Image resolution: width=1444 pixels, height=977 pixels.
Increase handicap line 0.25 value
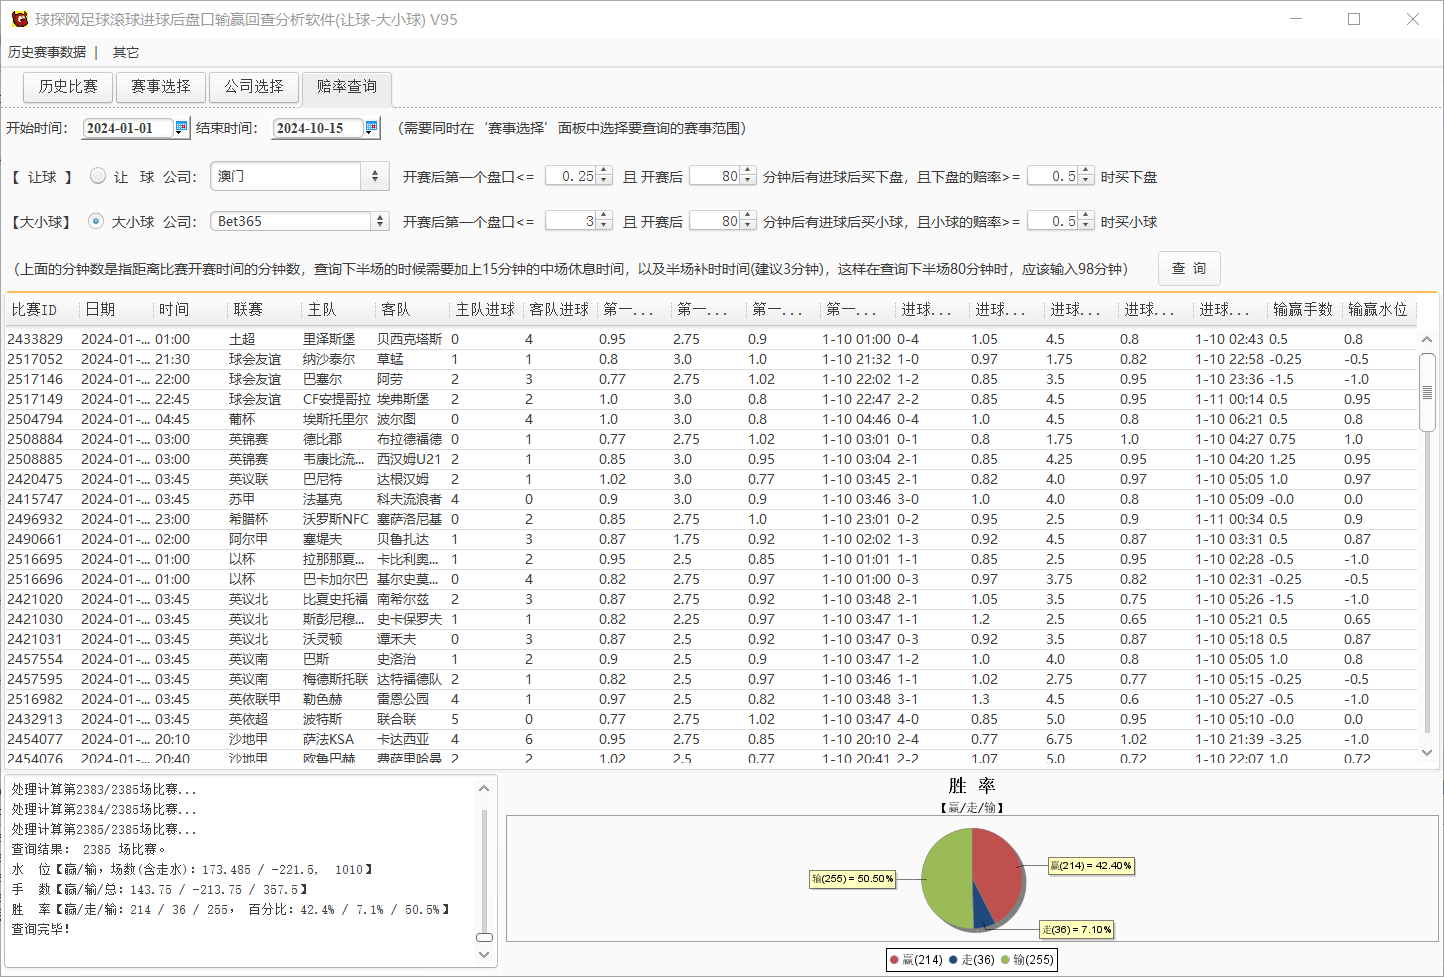click(604, 172)
